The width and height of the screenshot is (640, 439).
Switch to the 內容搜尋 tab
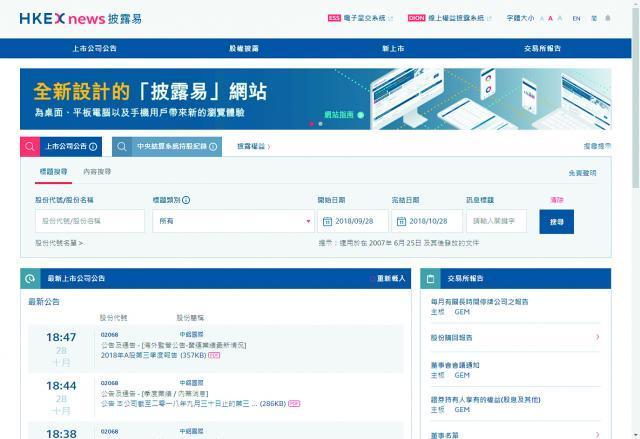[97, 172]
